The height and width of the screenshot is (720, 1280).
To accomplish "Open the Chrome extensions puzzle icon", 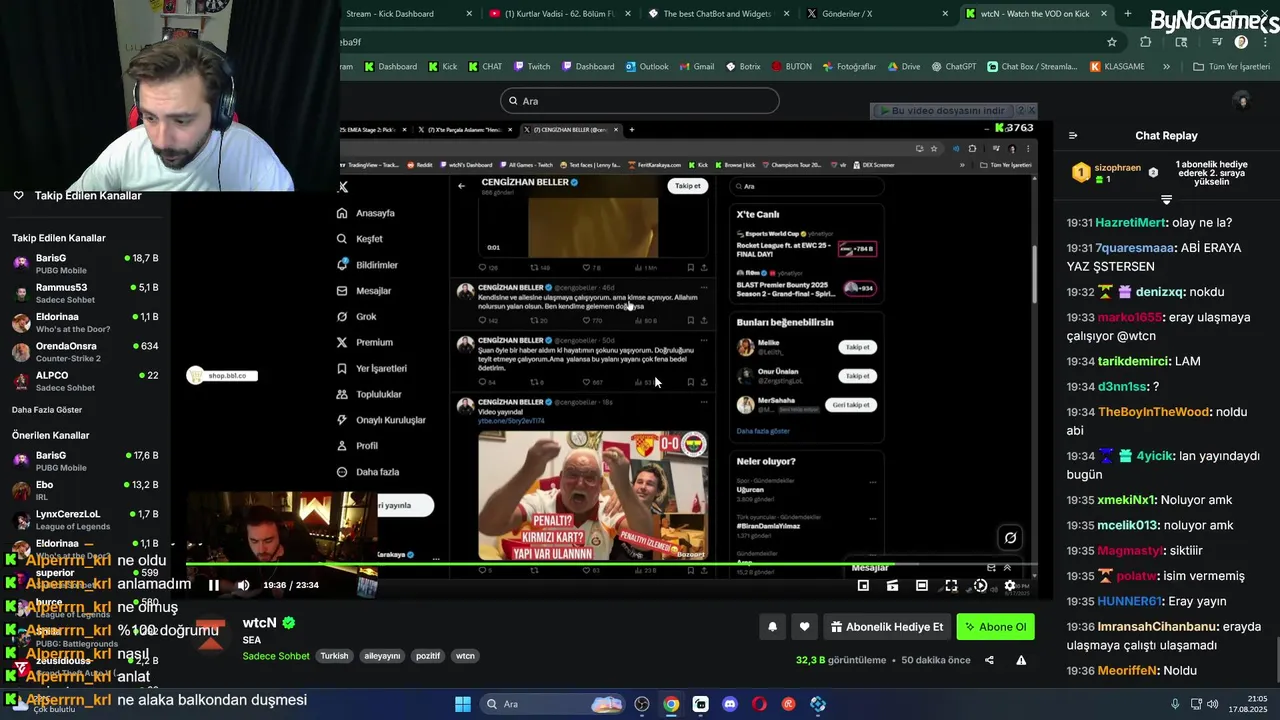I will pos(1146,42).
